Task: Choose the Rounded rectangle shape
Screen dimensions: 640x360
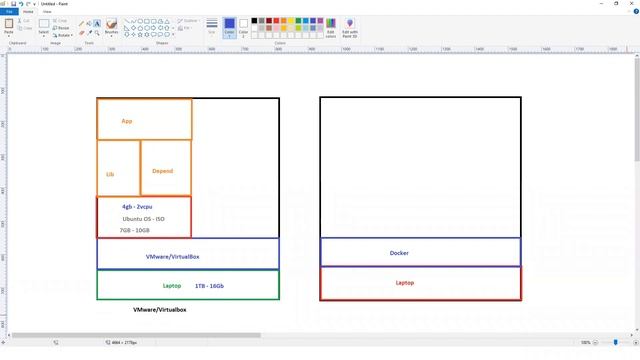Action: (153, 21)
